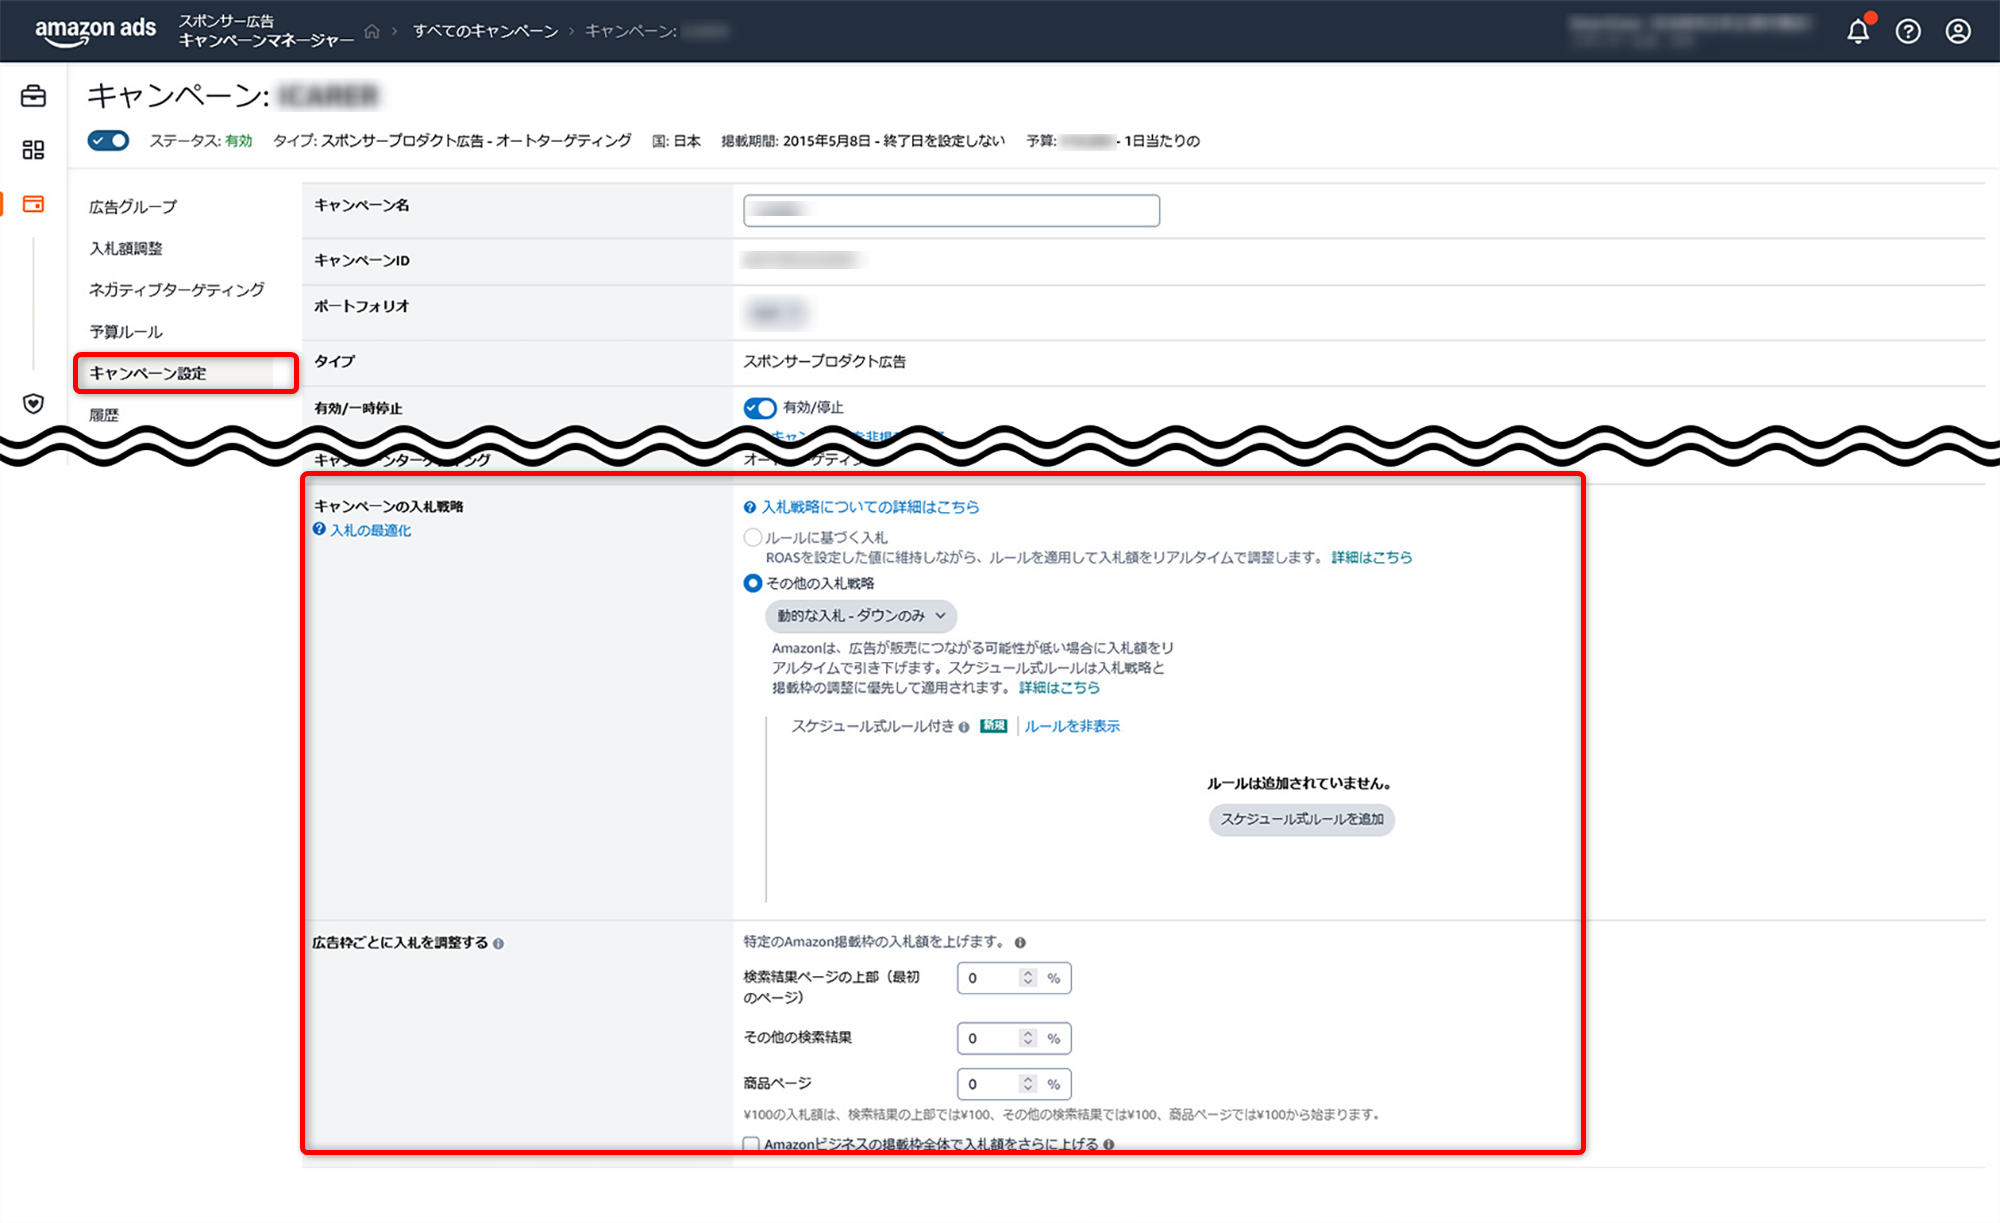Screen dimensions: 2000x1223
Task: Open the help question mark icon
Action: point(1908,31)
